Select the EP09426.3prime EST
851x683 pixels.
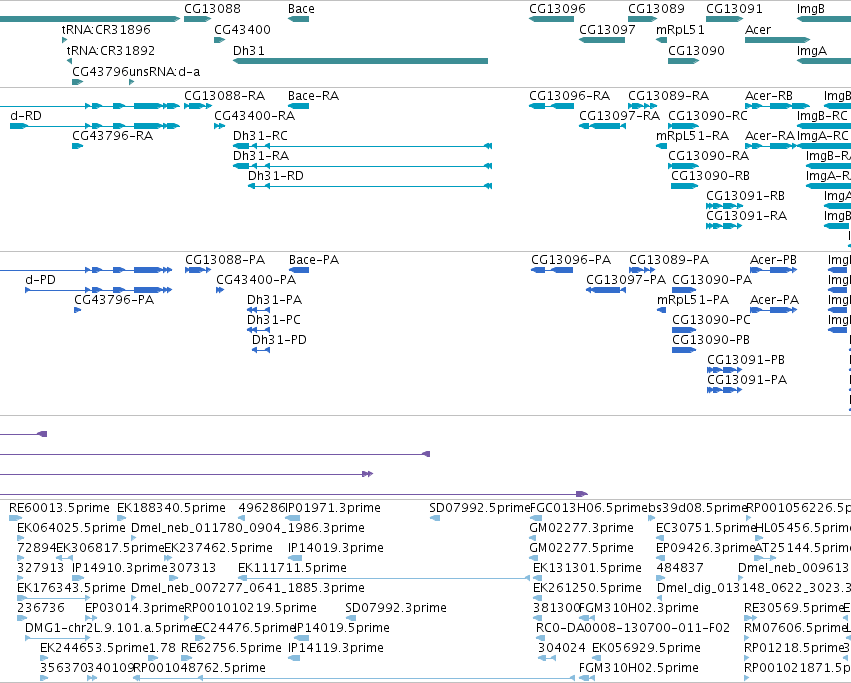pos(660,558)
